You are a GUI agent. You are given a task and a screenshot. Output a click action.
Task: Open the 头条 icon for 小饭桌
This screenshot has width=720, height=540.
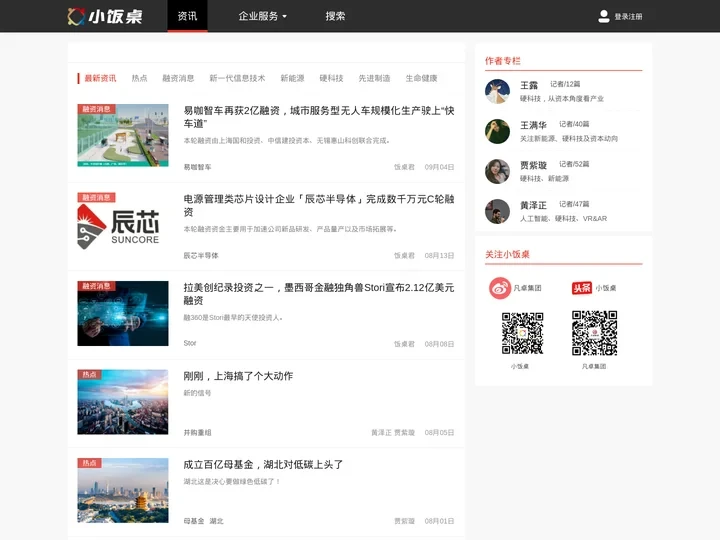click(581, 288)
